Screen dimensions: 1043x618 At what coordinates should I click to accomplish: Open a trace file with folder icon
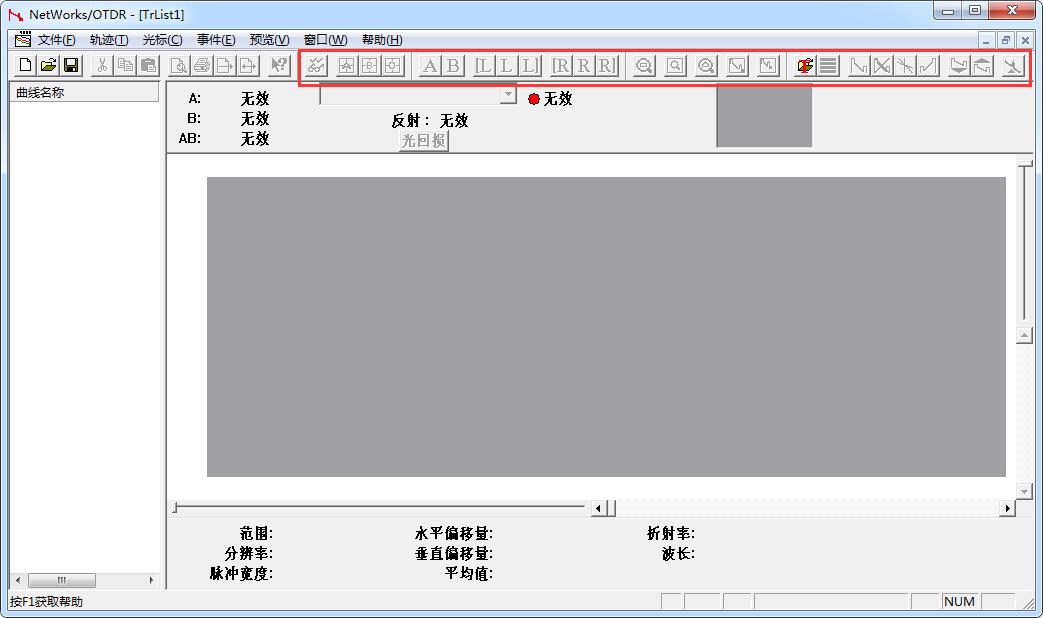[48, 66]
